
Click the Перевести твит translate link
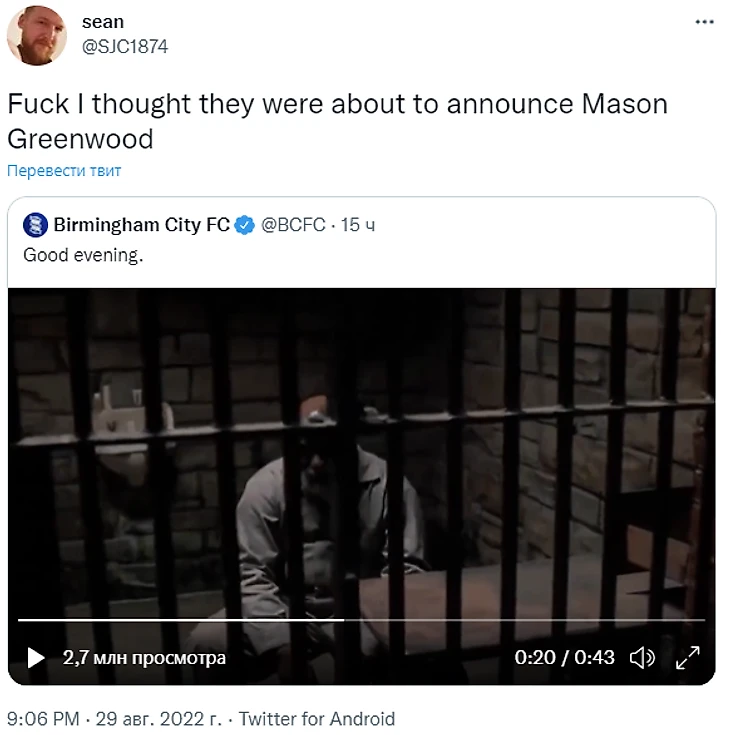tap(64, 171)
